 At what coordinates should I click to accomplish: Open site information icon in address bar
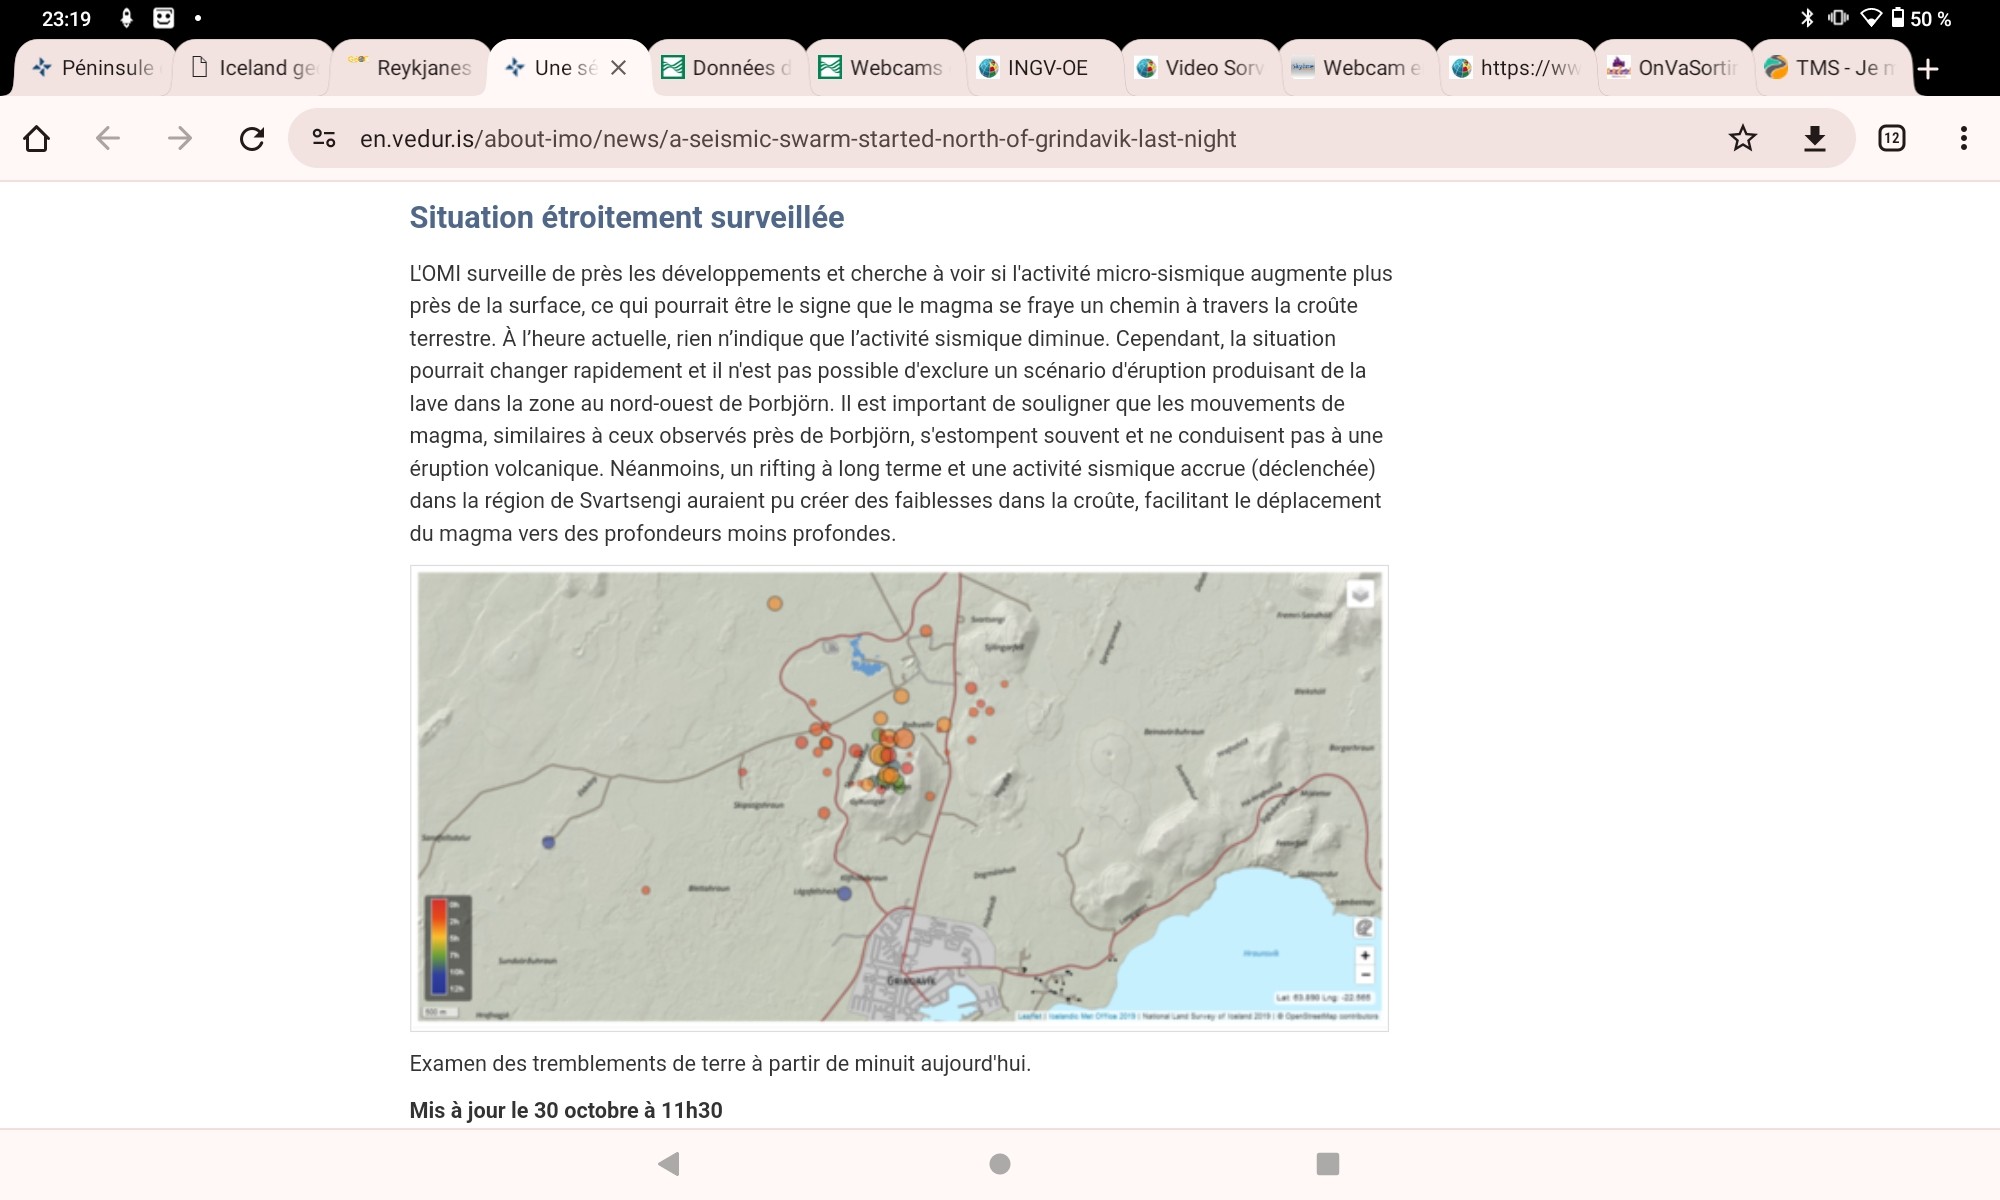(x=323, y=138)
